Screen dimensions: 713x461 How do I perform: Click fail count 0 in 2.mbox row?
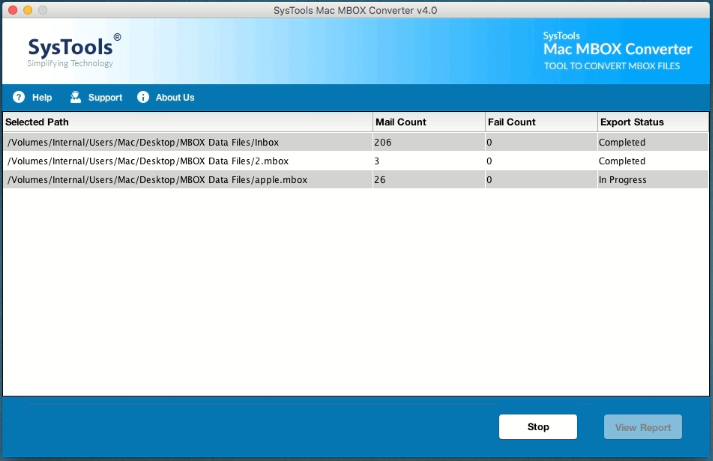tap(489, 161)
